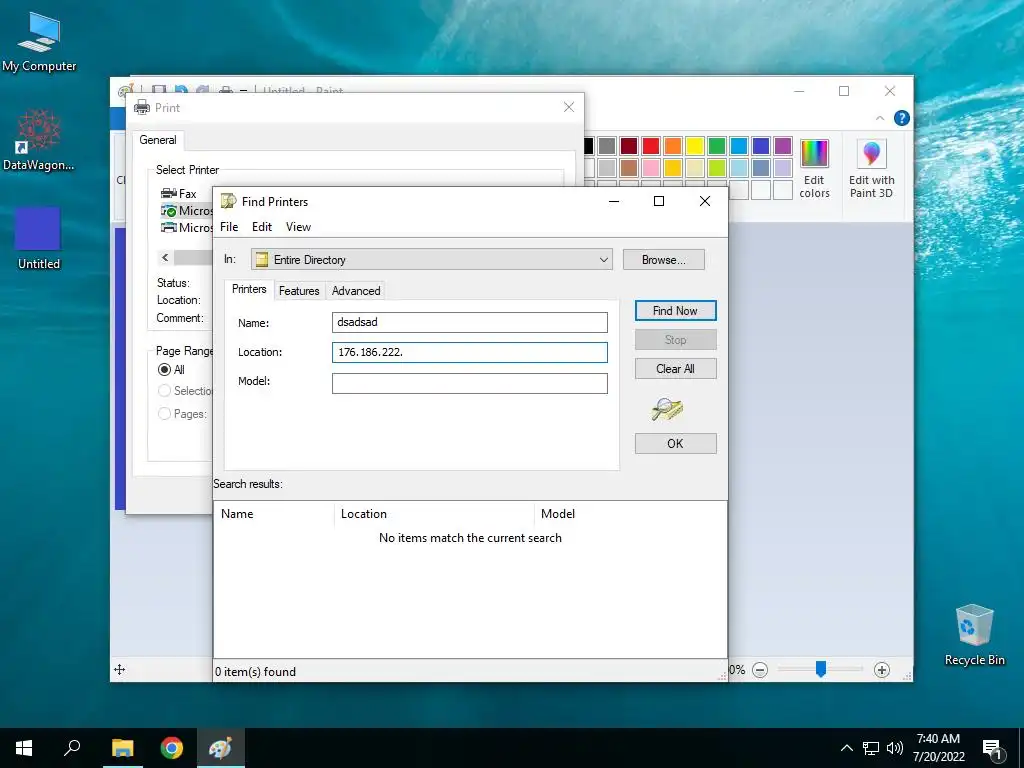Click the Paint taskbar icon
Screen dimensions: 1024x768
pos(221,748)
